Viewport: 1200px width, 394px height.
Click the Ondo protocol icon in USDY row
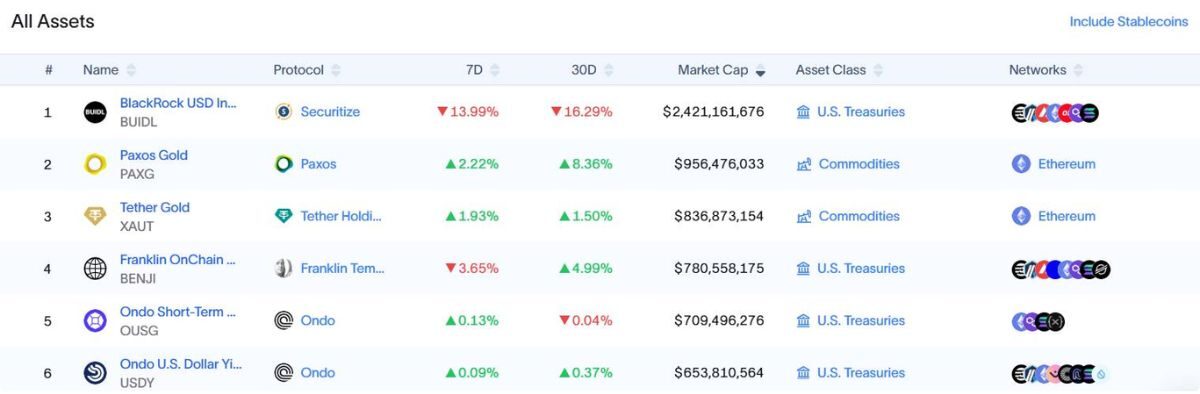[x=284, y=373]
